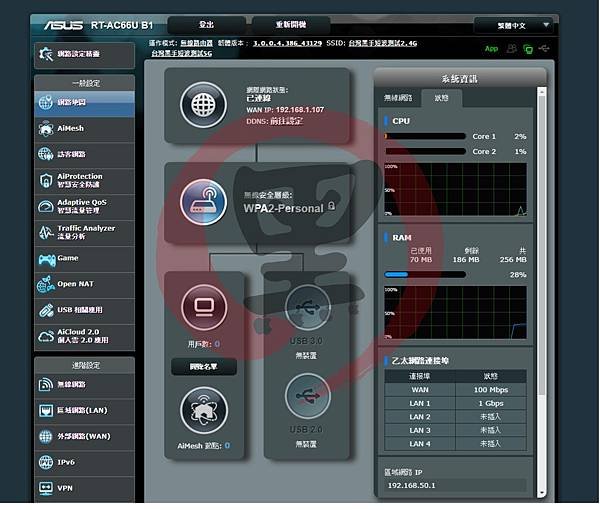Click the green App link in header
The width and height of the screenshot is (600, 510).
pyautogui.click(x=491, y=49)
